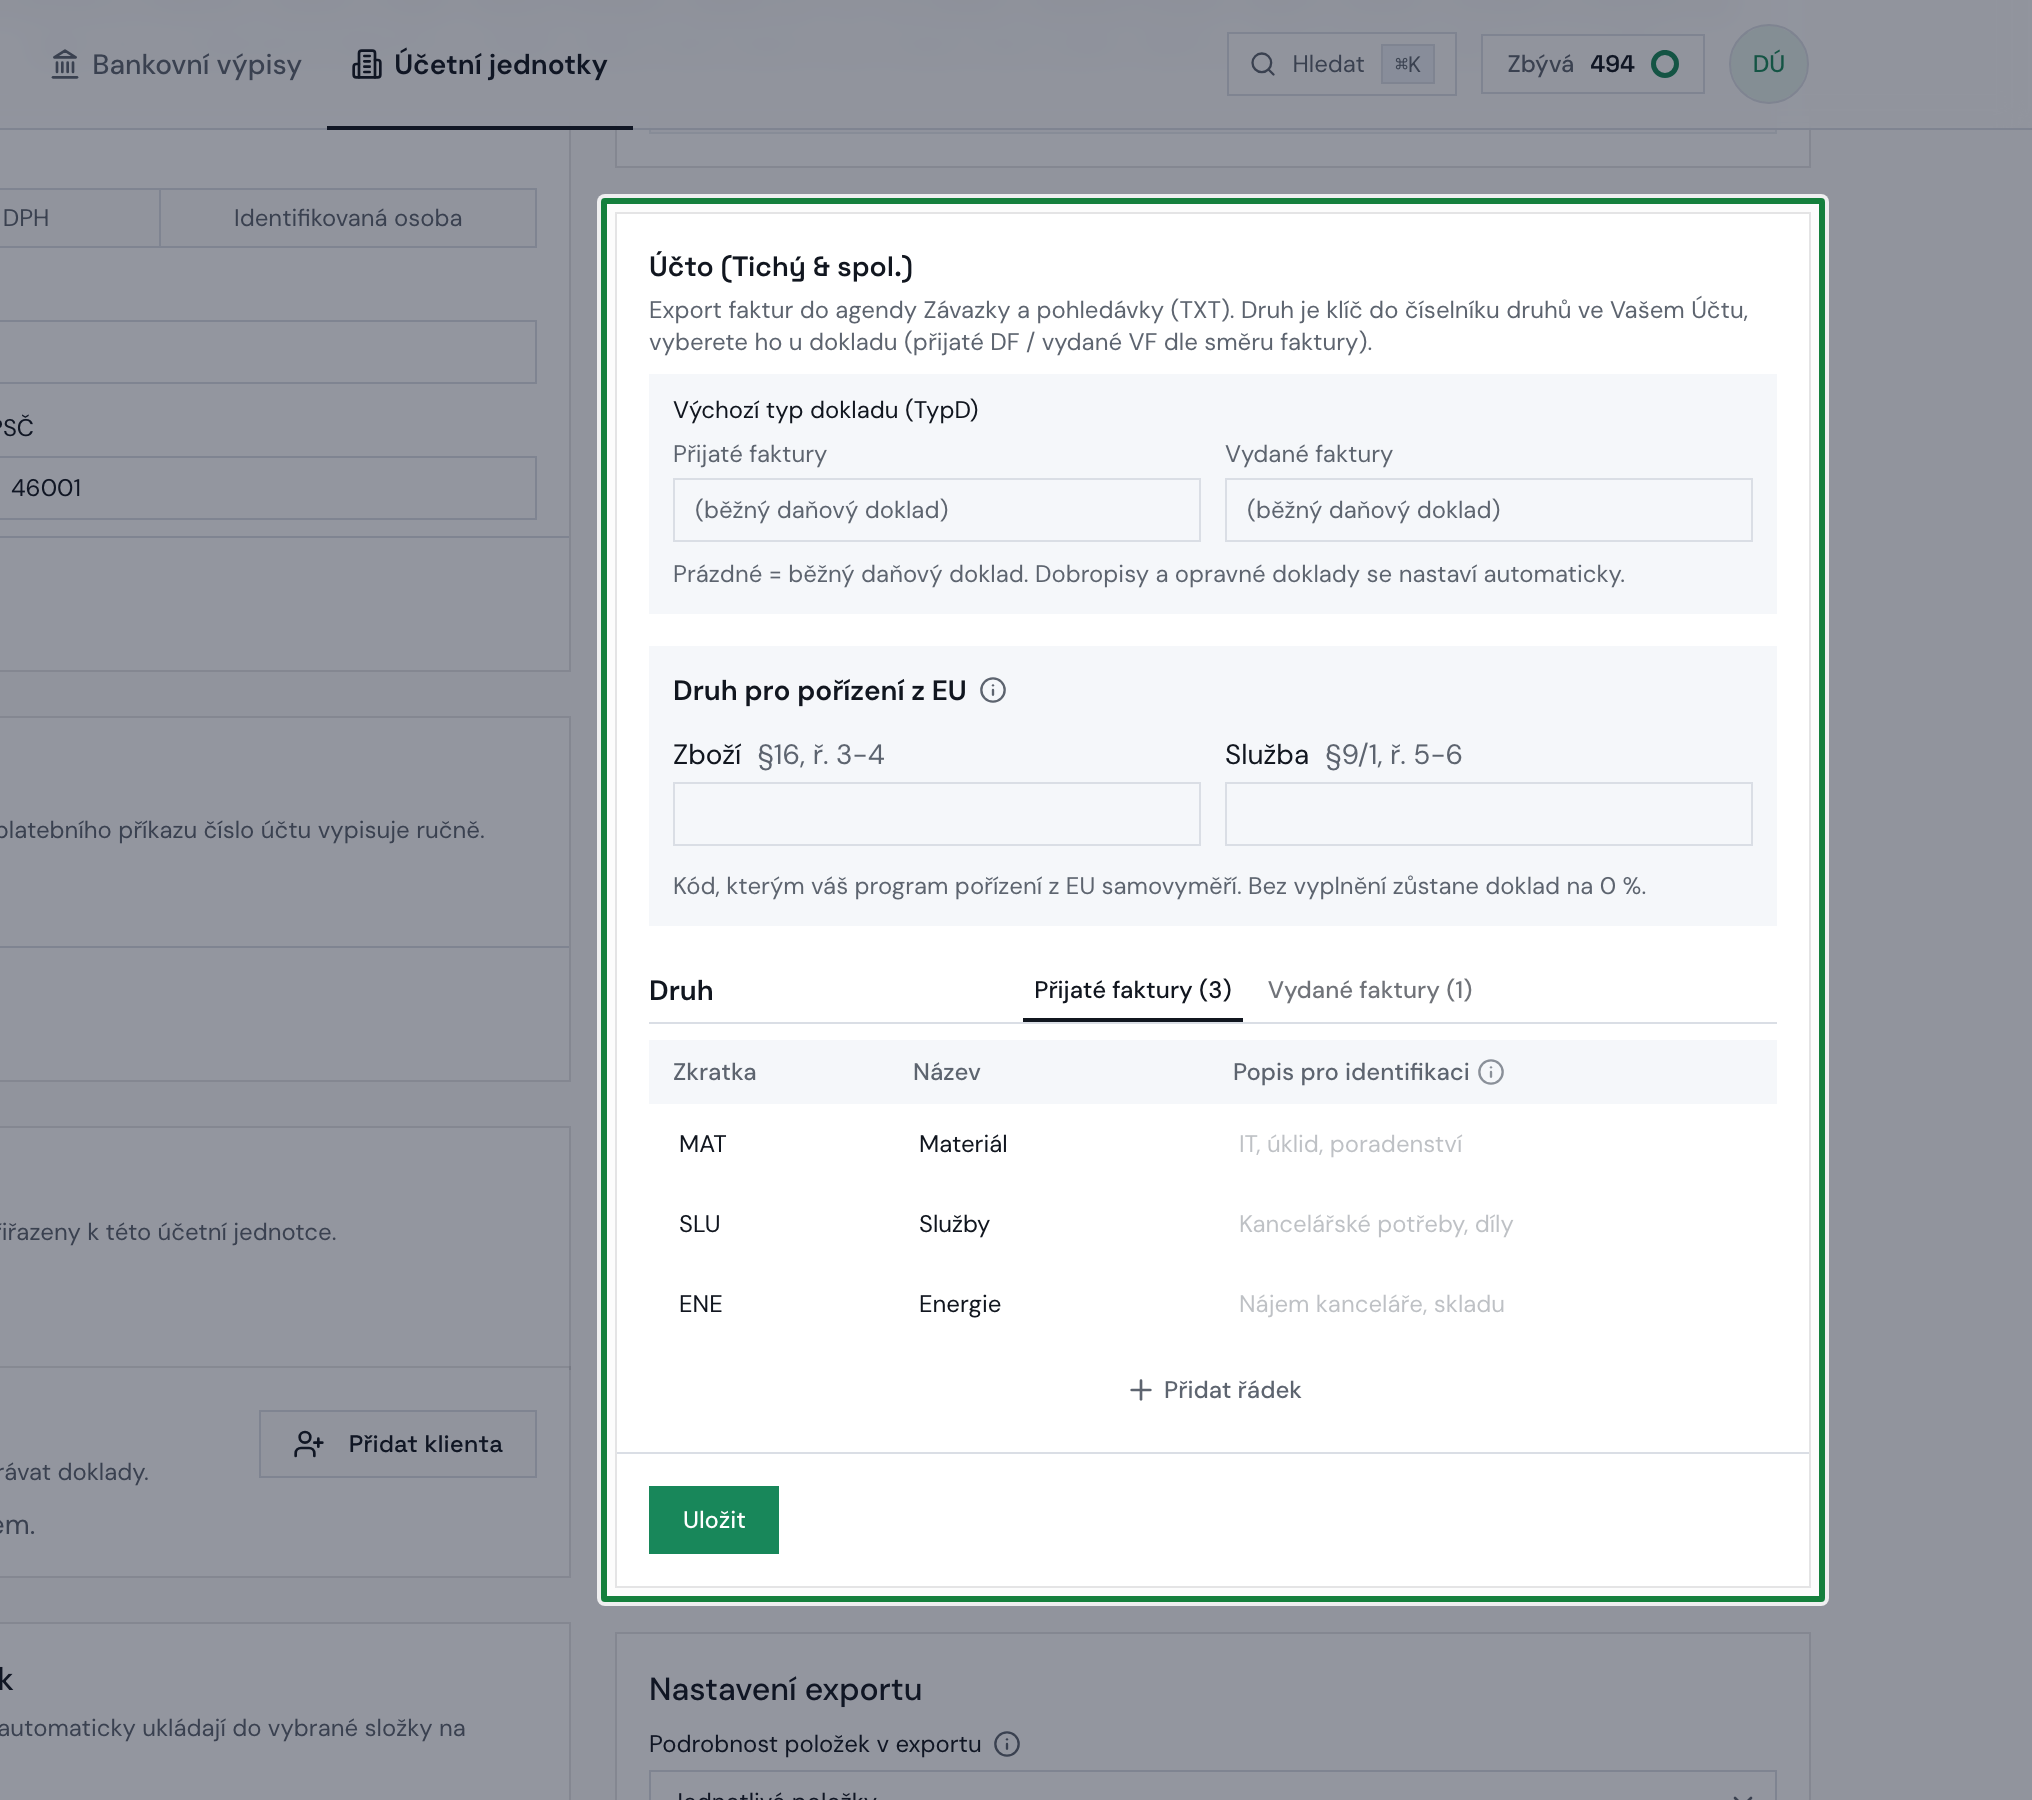Click the Účto (Tichý & spol.) heading
Image resolution: width=2032 pixels, height=1800 pixels.
pos(781,267)
